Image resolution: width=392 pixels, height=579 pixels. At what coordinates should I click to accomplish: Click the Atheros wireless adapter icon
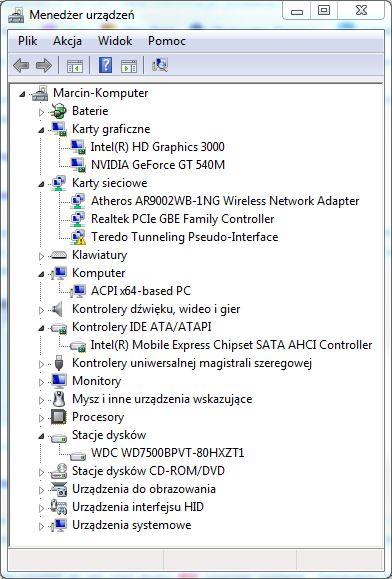click(78, 201)
